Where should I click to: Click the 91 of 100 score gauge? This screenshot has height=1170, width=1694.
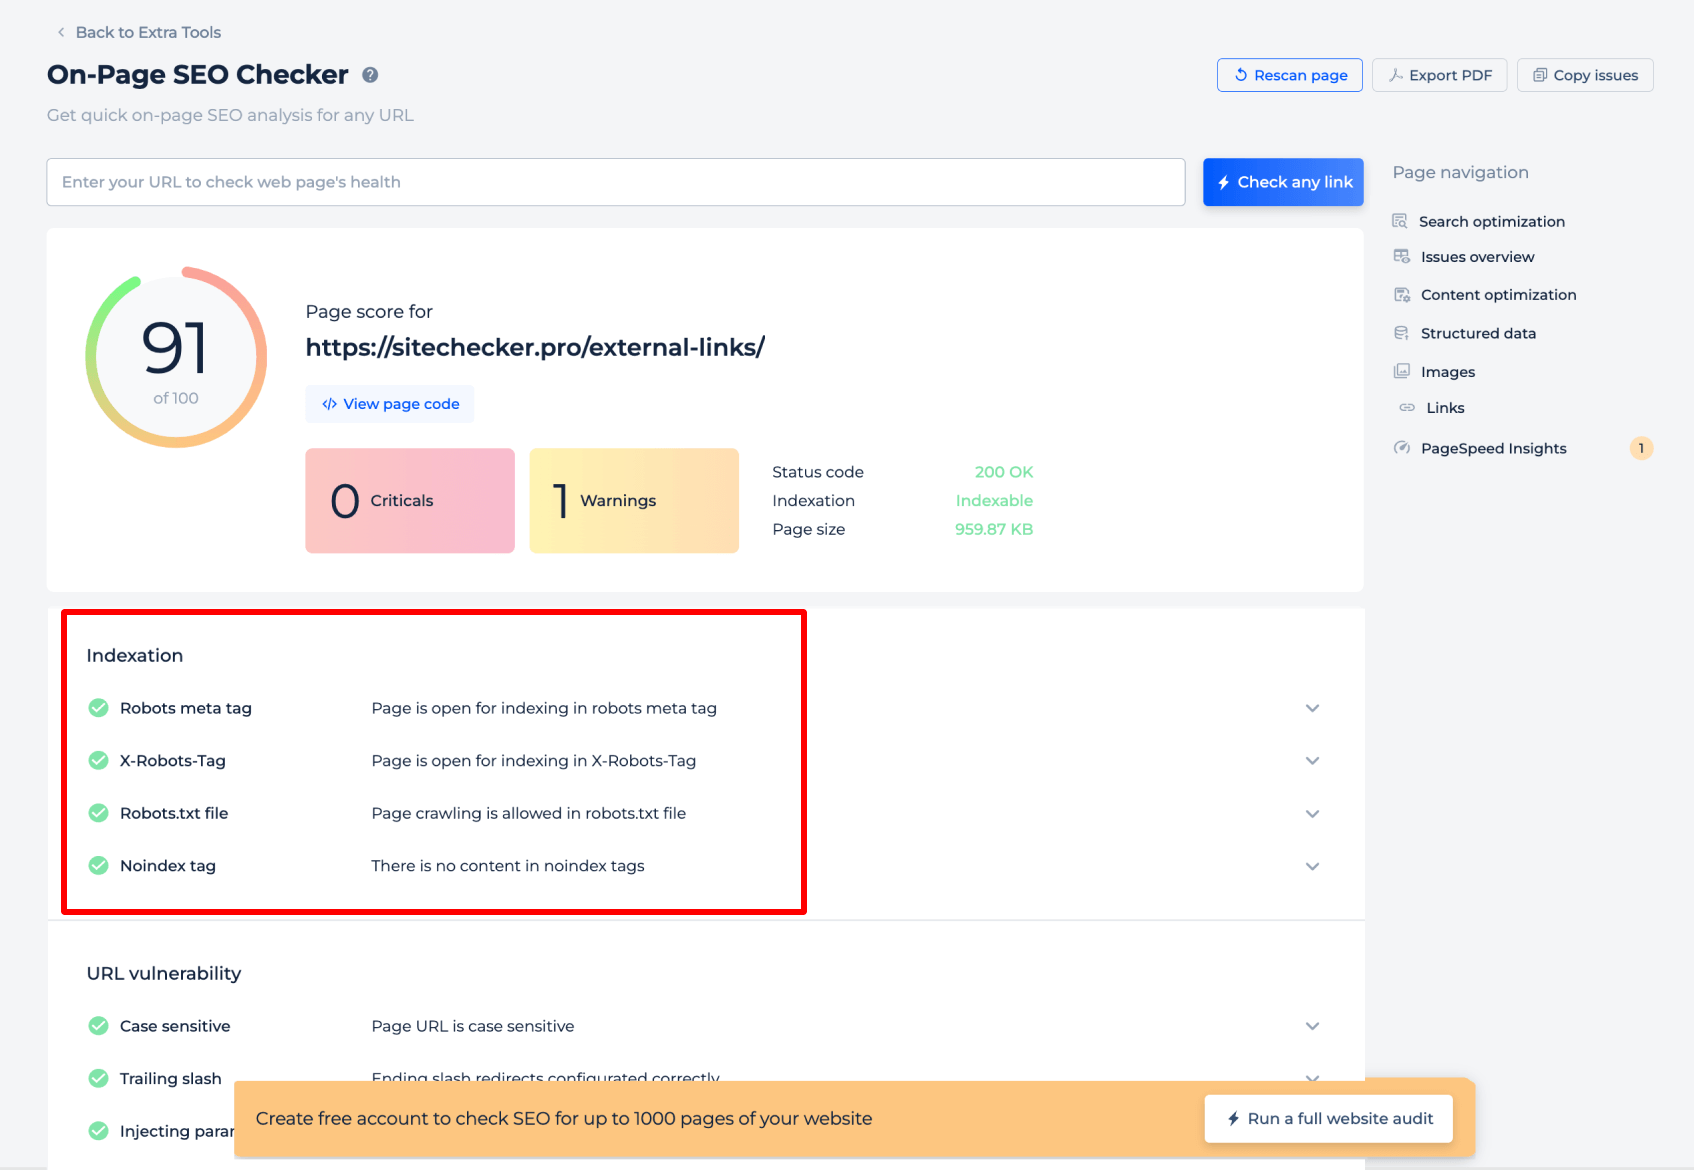coord(176,357)
